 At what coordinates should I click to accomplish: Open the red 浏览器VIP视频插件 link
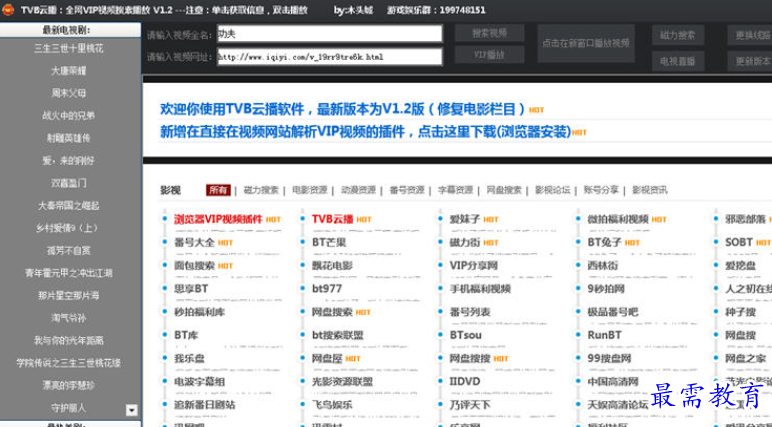pos(218,219)
